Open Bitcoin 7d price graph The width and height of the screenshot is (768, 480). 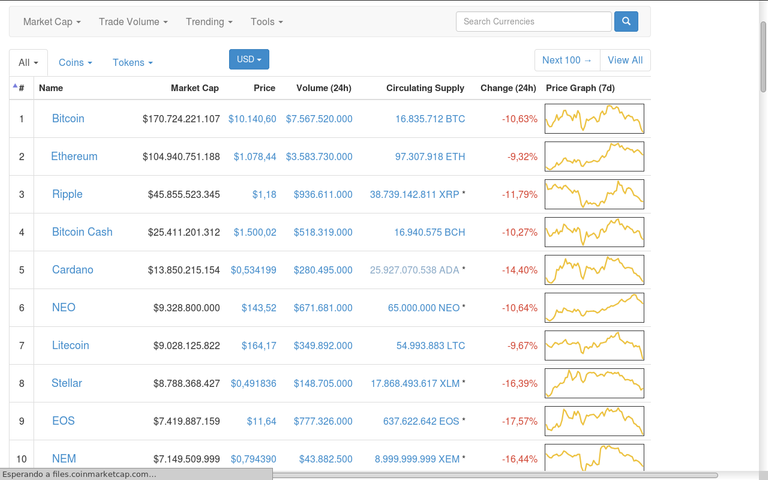tap(594, 119)
